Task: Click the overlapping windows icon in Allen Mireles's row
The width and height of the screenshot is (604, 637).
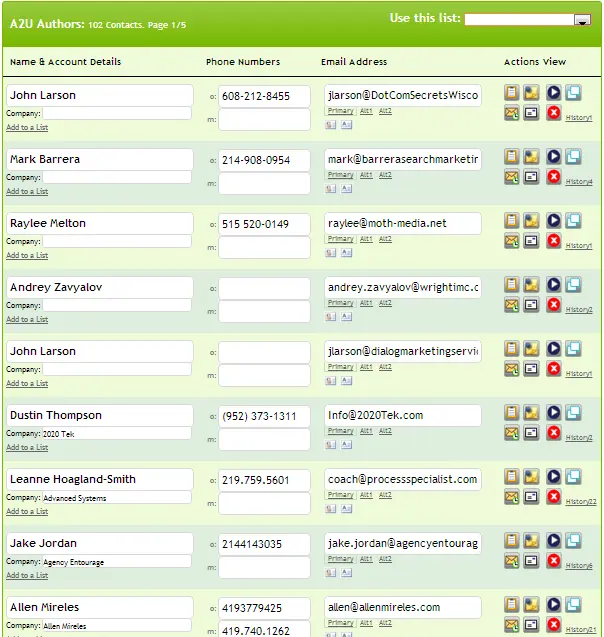Action: click(573, 605)
